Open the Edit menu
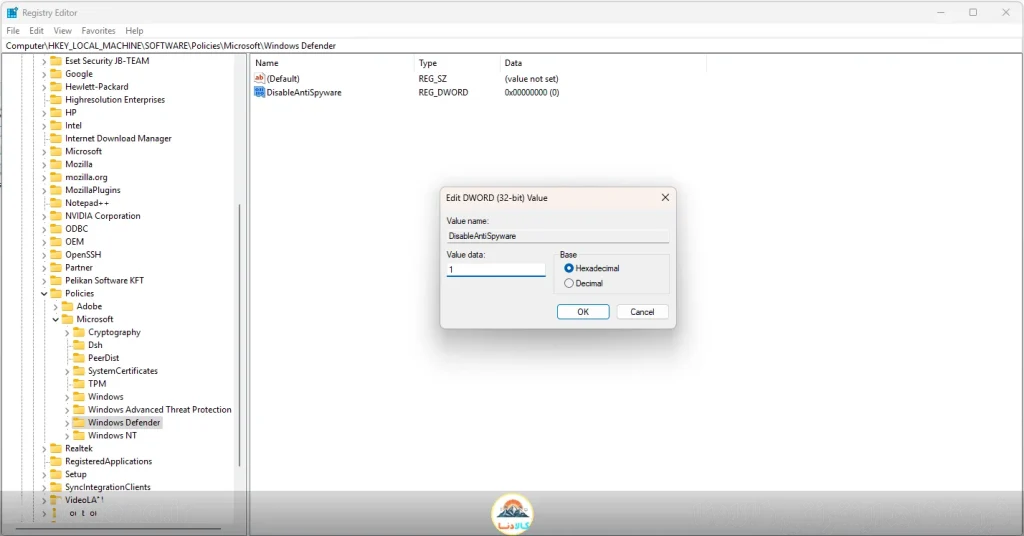This screenshot has width=1024, height=536. click(37, 31)
